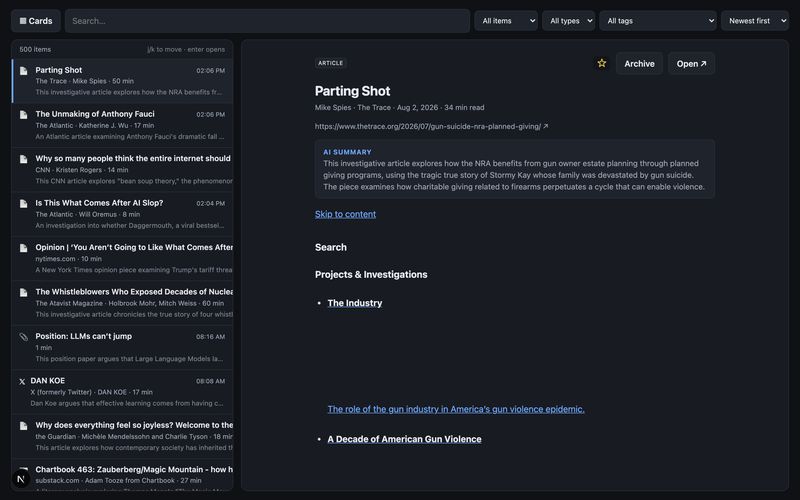Click the 02:04 PM timestamp

(x=211, y=204)
